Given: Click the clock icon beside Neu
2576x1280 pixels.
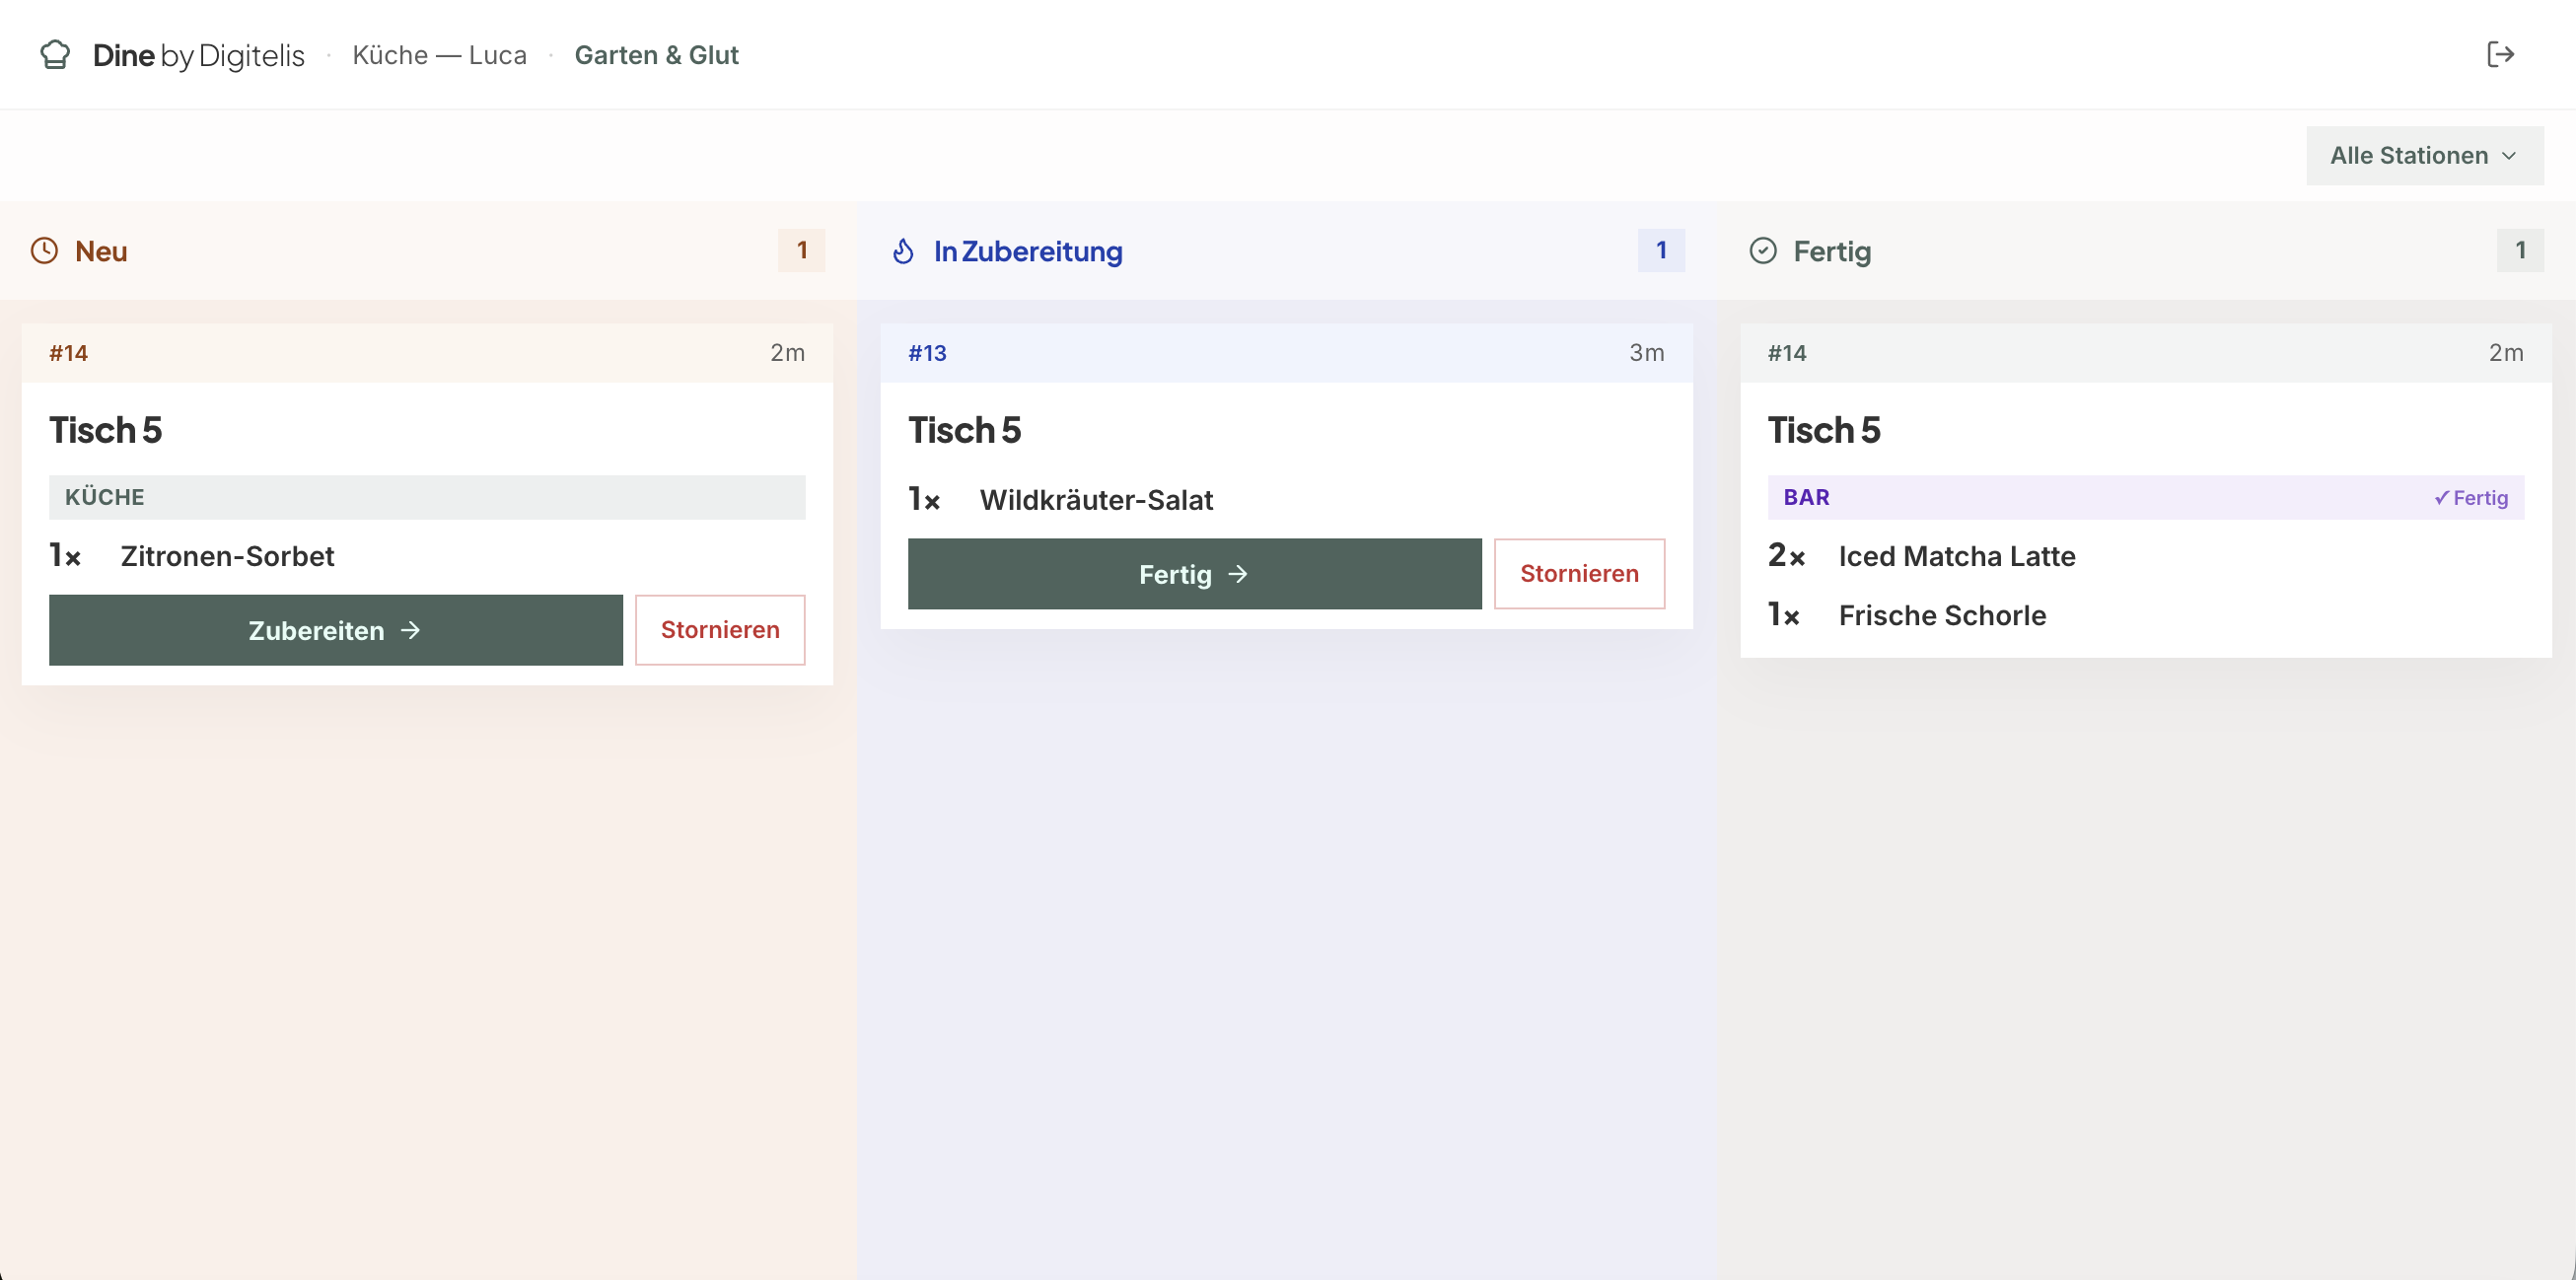Looking at the screenshot, I should coord(44,251).
